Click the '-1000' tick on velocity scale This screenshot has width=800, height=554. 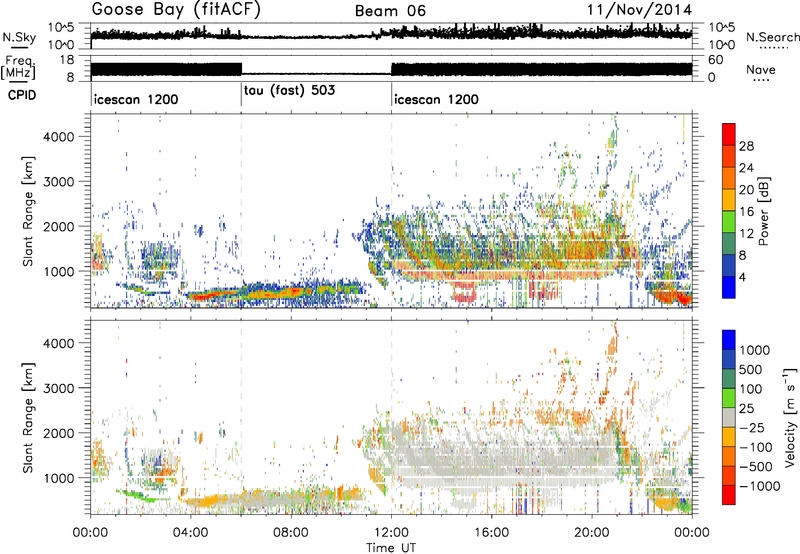click(760, 486)
